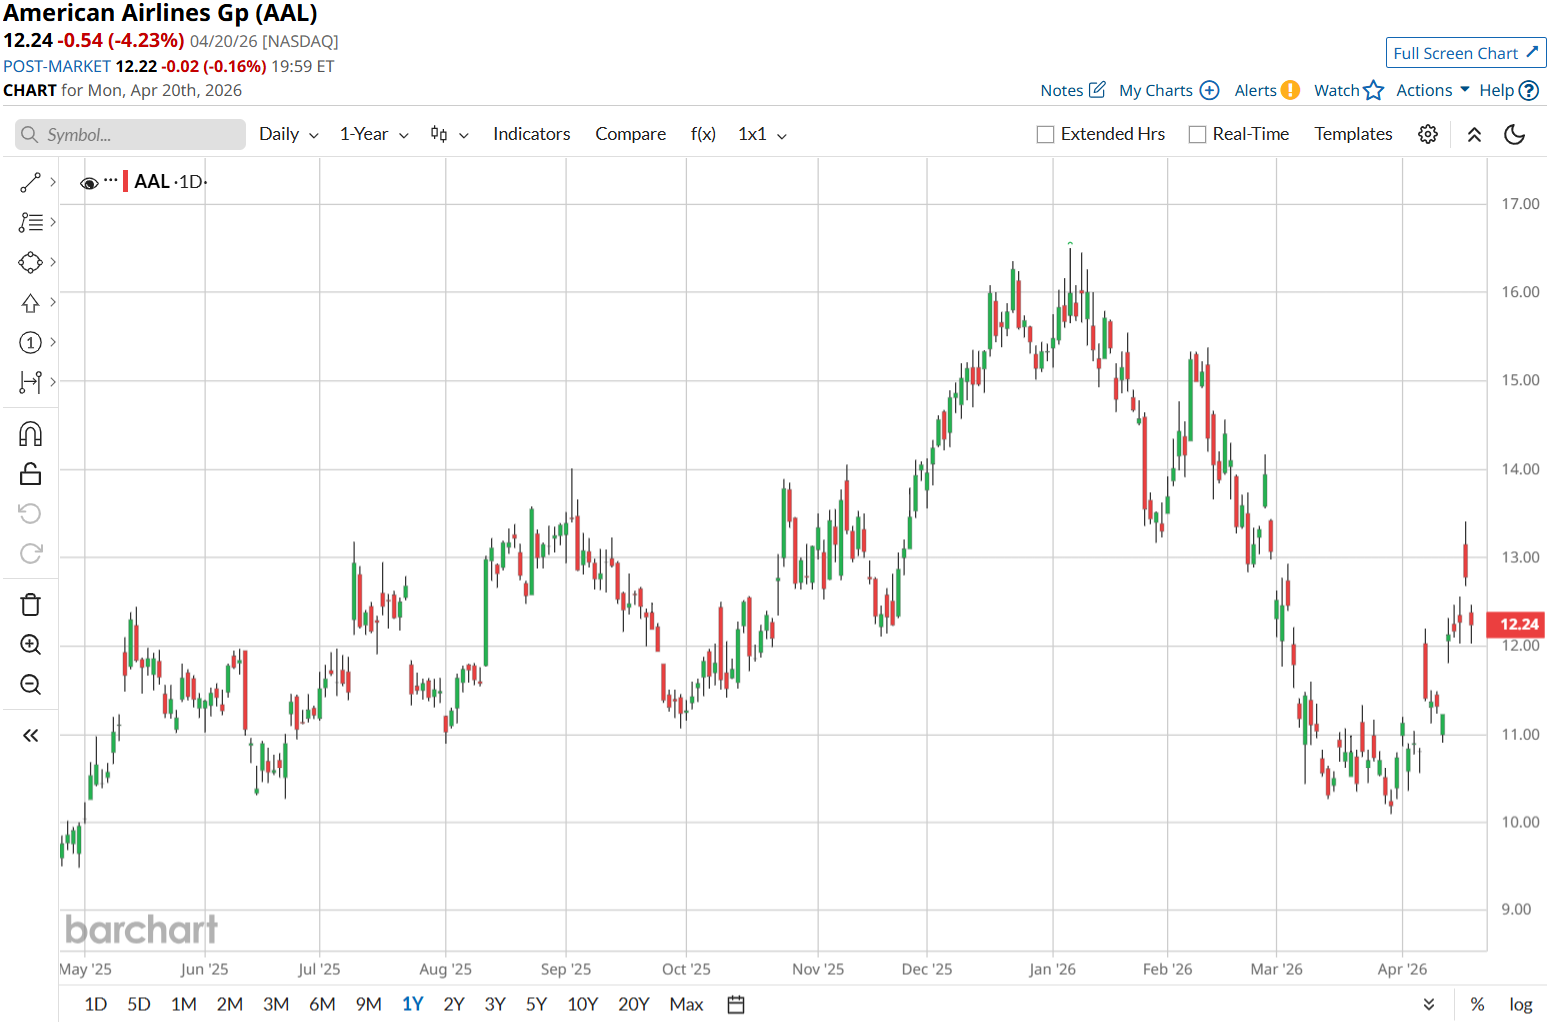Expand trend line tool options

[53, 182]
